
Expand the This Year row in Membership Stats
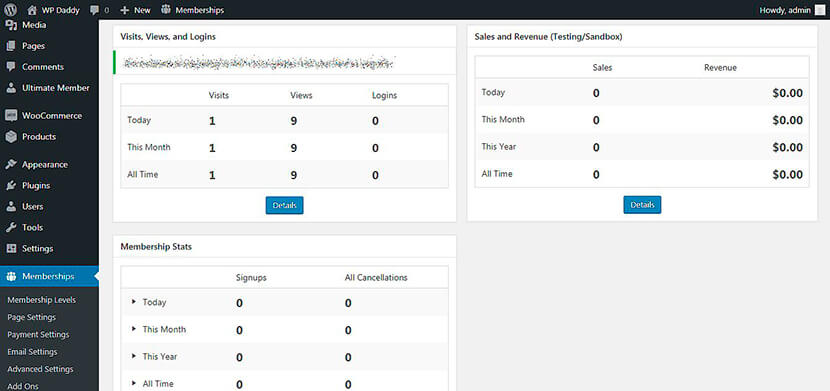click(134, 357)
